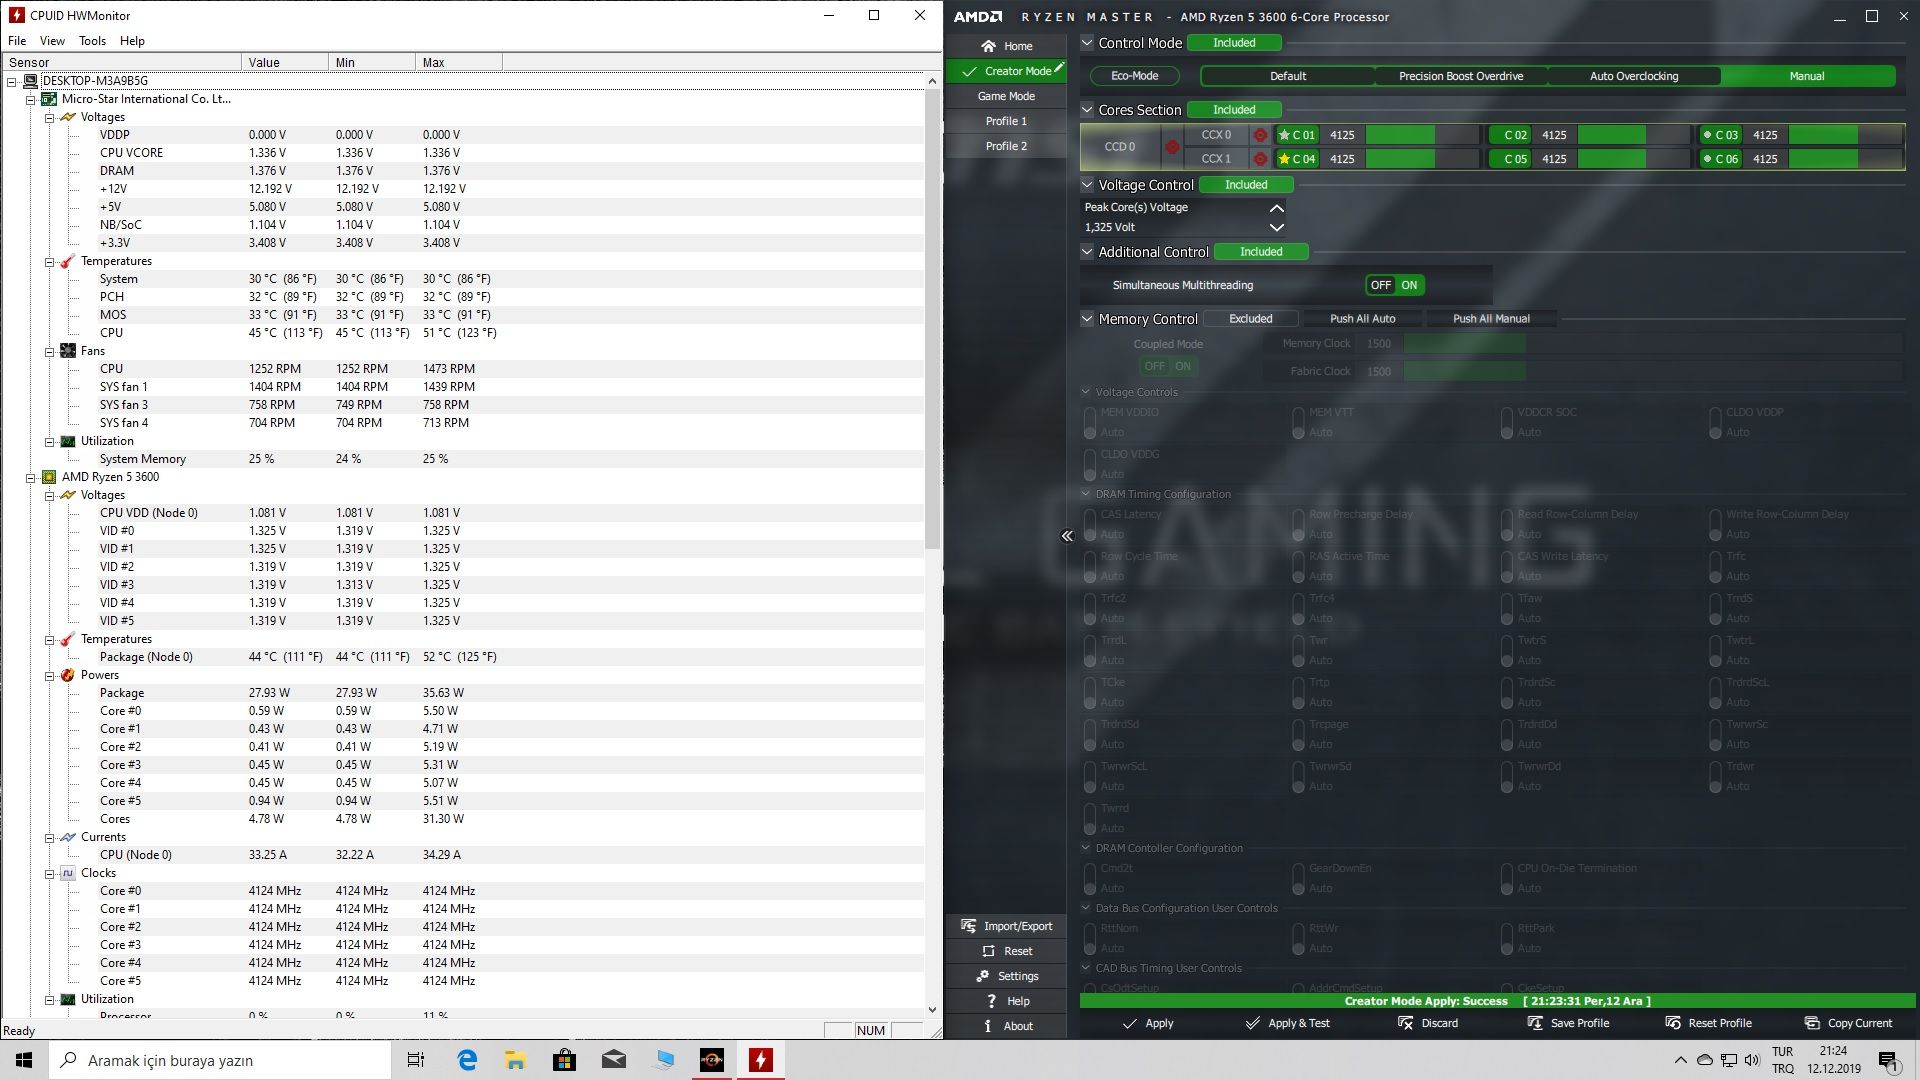Increase Peak Core Voltage with up arrow
The image size is (1920, 1080).
1276,208
